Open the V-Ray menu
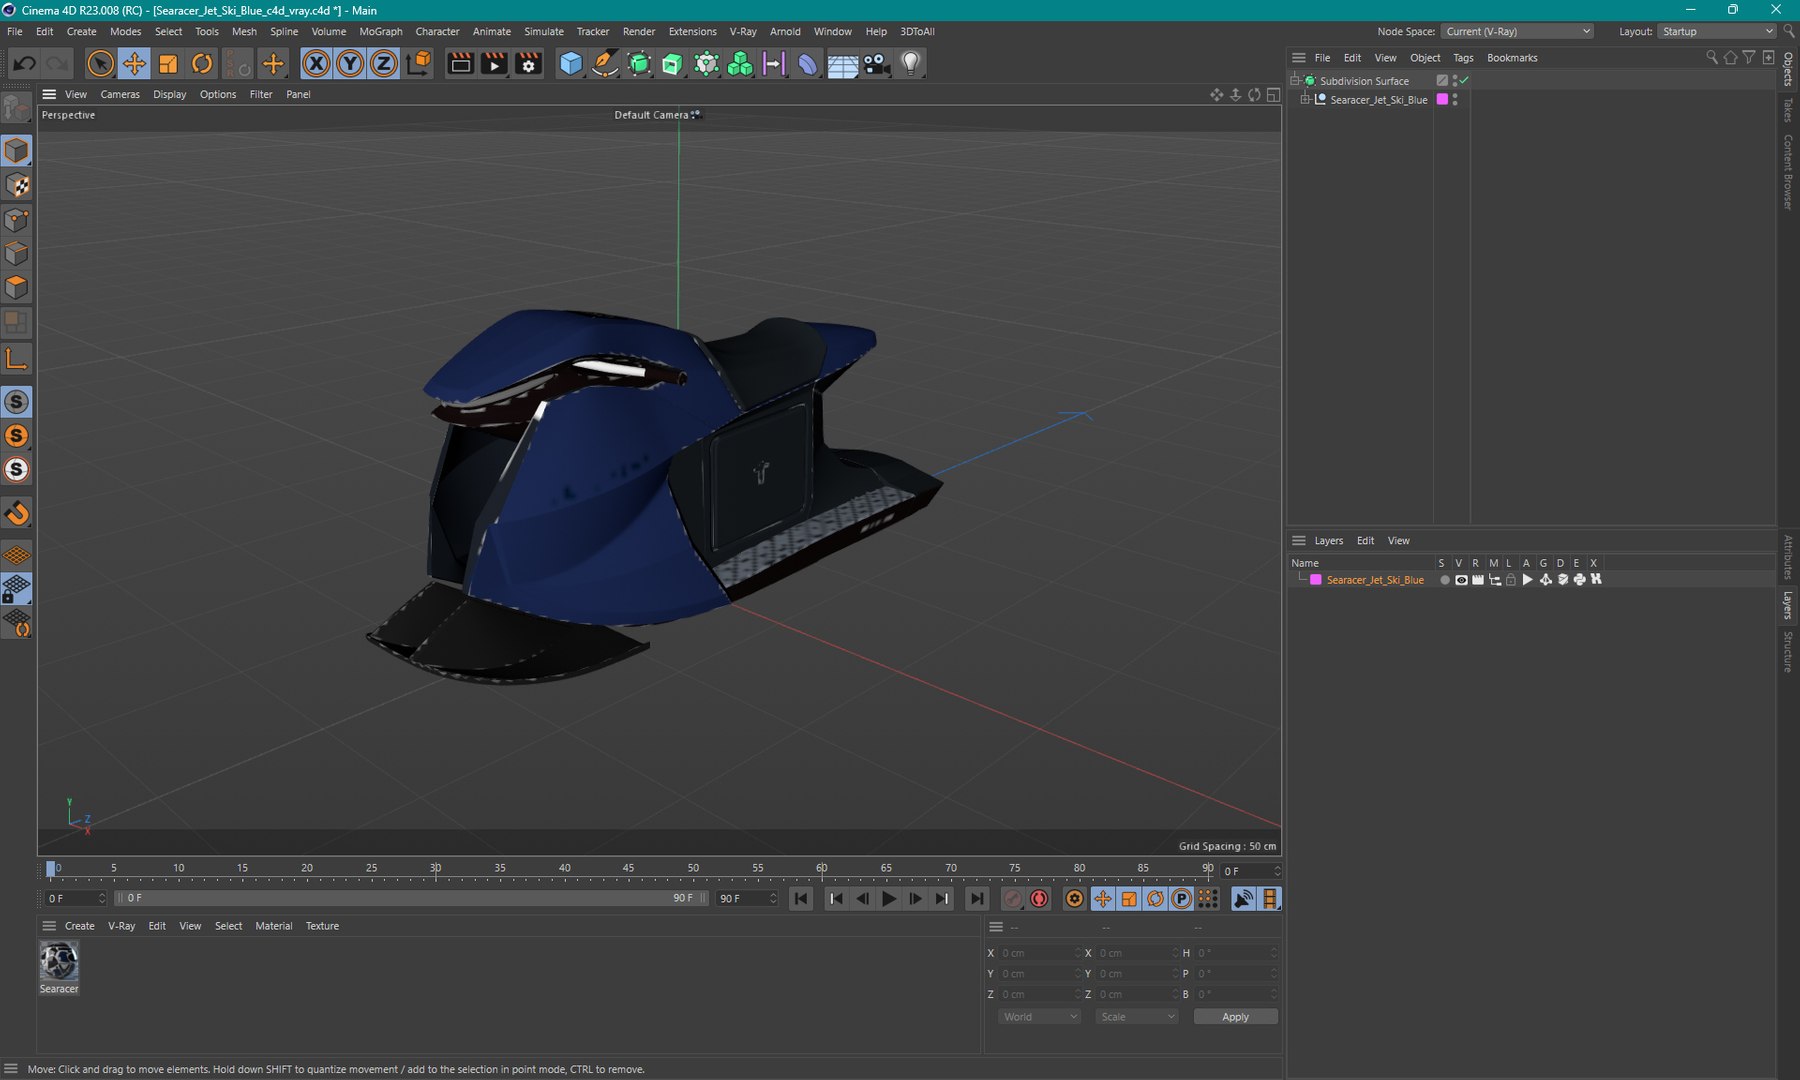 [743, 32]
